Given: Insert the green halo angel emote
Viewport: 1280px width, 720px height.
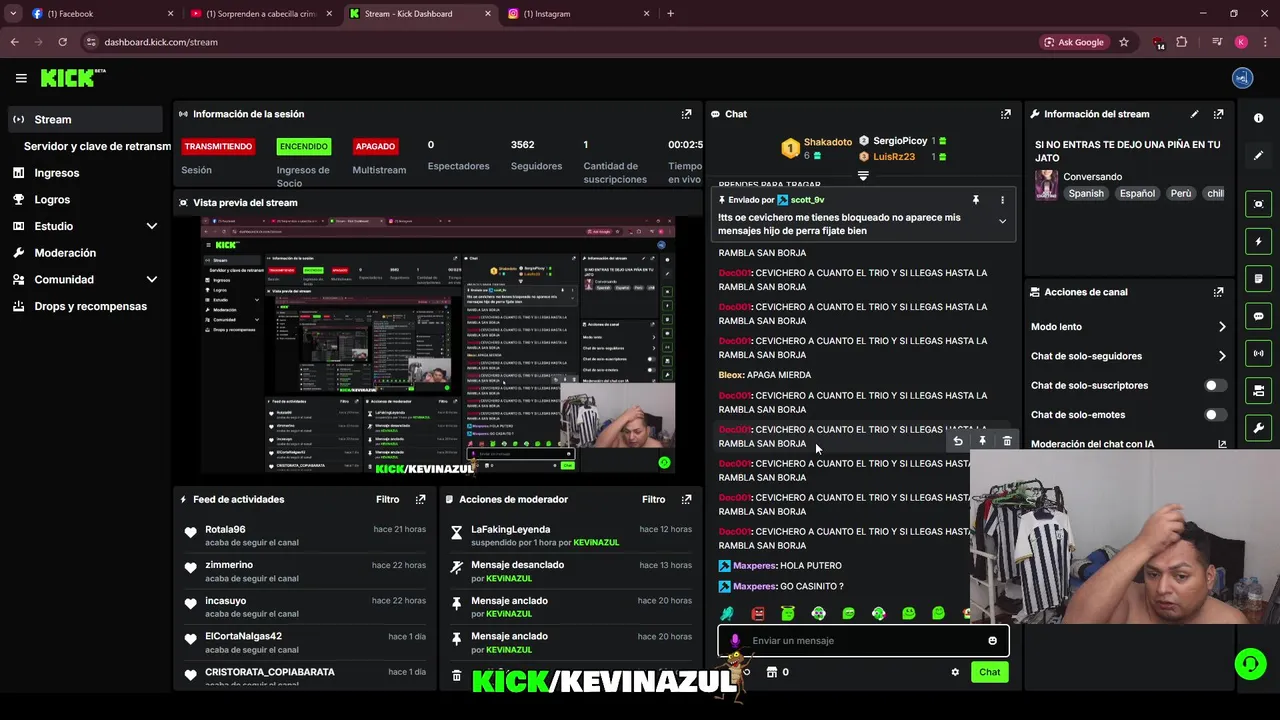Looking at the screenshot, I should (x=788, y=613).
